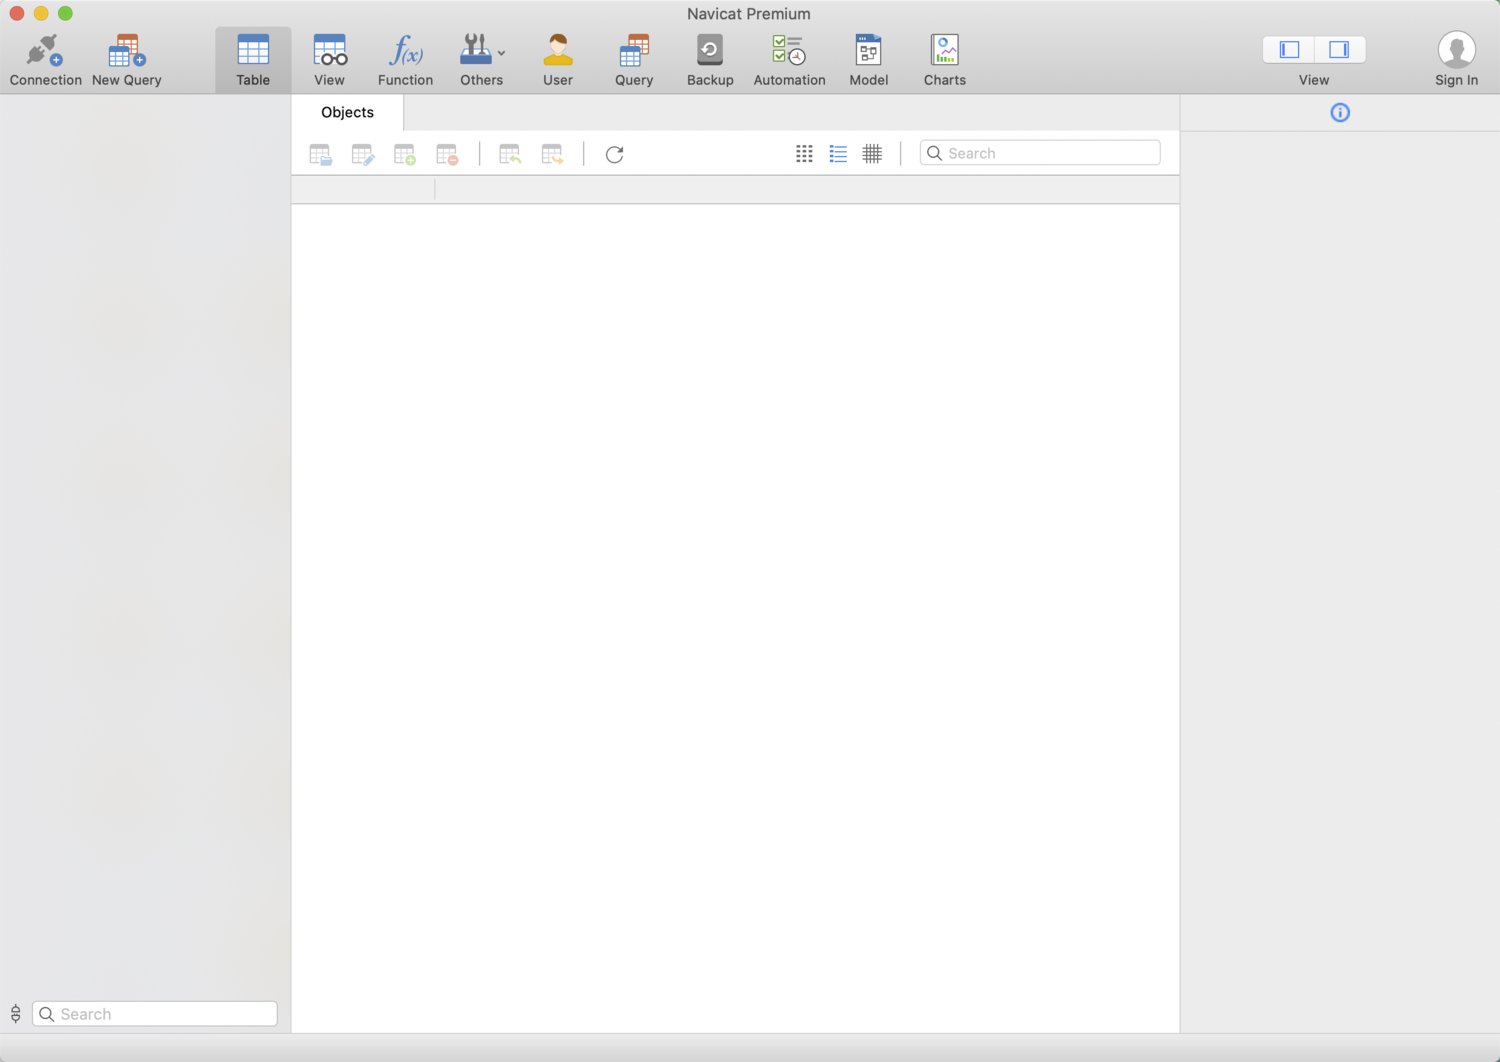
Task: Refresh the objects list
Action: pyautogui.click(x=615, y=154)
